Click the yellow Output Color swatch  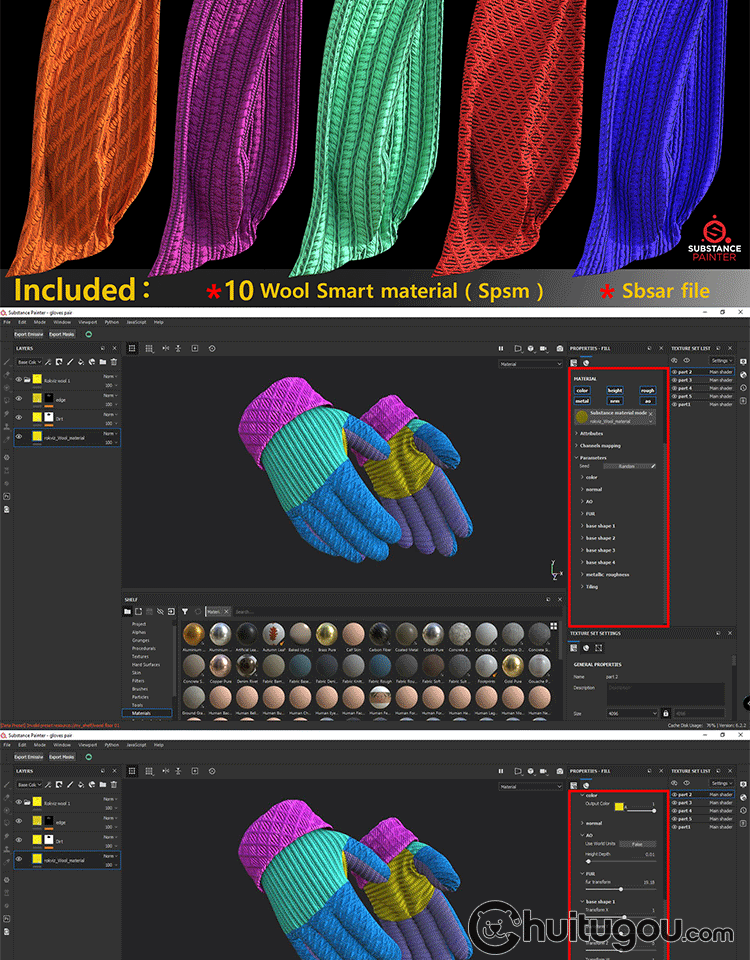coord(618,806)
